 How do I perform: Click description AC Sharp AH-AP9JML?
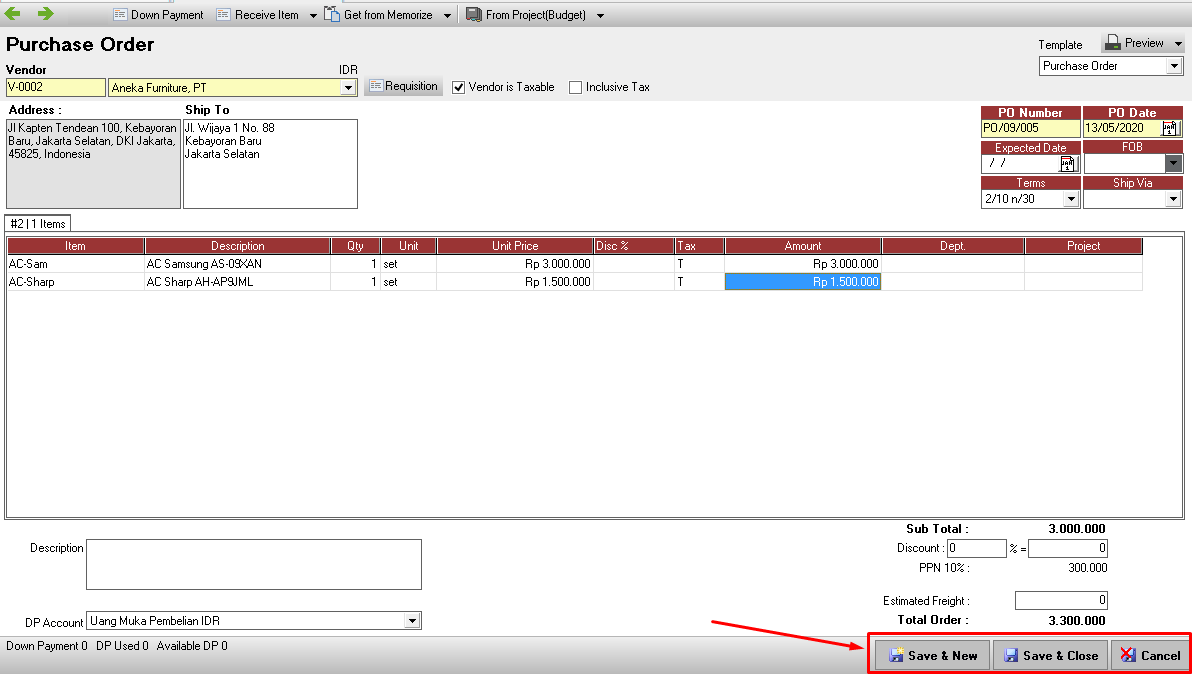coord(237,282)
